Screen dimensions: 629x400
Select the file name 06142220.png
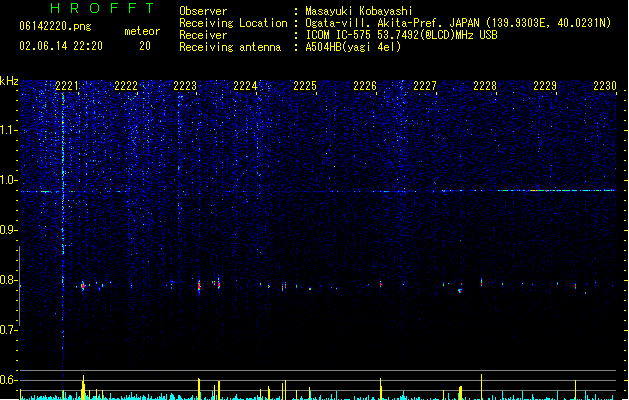coord(55,26)
